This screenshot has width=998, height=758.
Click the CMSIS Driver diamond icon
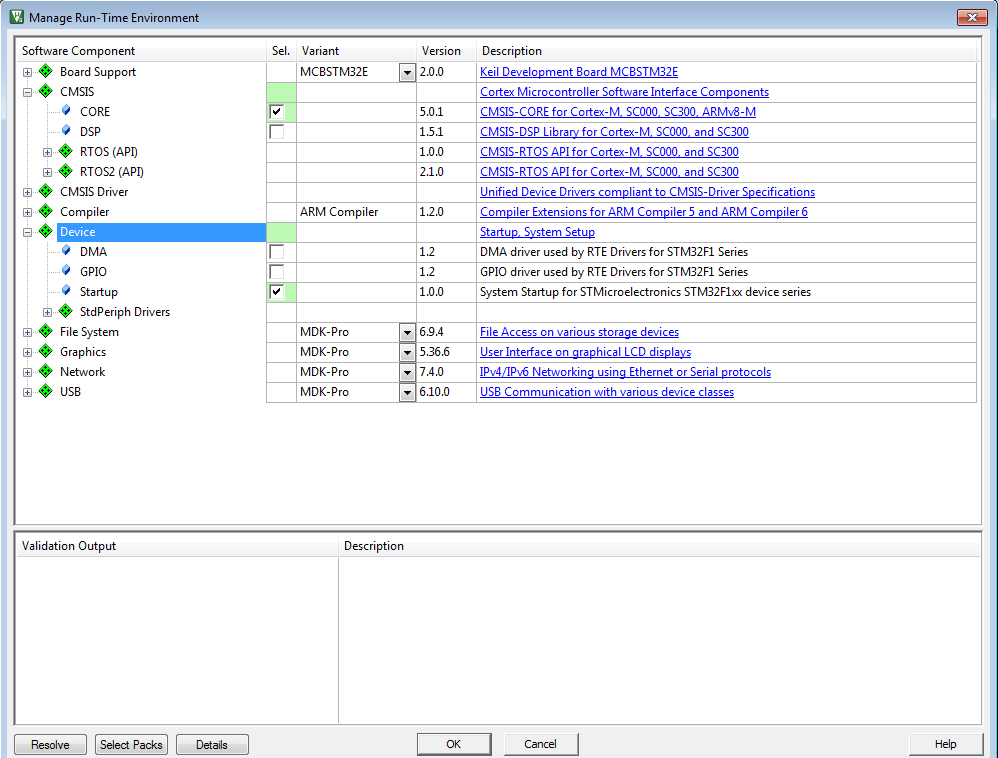pos(45,191)
